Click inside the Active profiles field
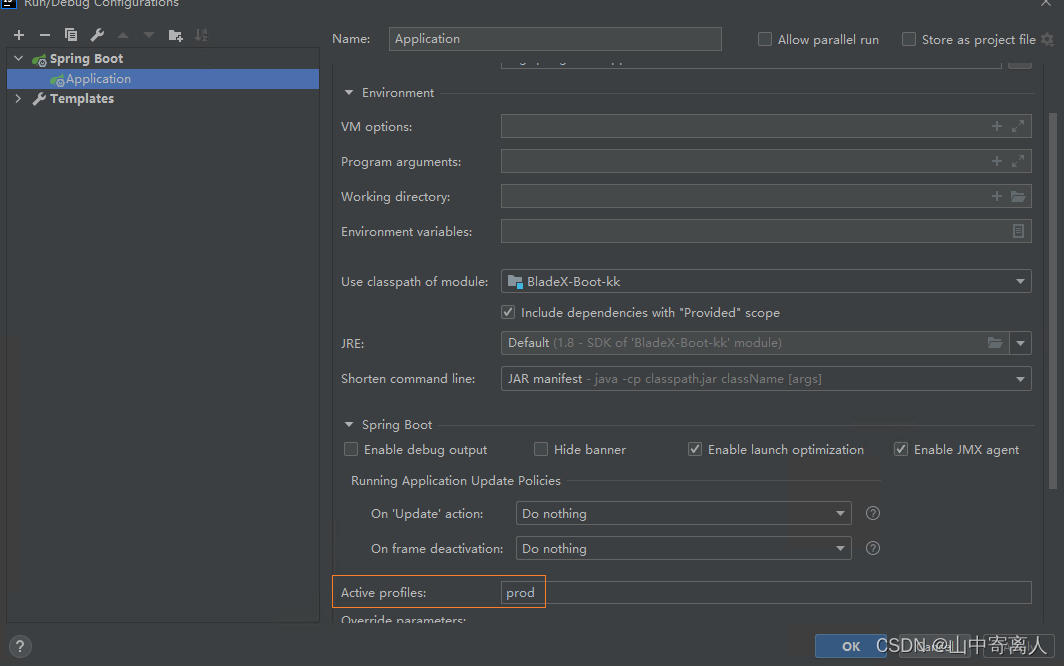The image size is (1064, 666). (700, 591)
